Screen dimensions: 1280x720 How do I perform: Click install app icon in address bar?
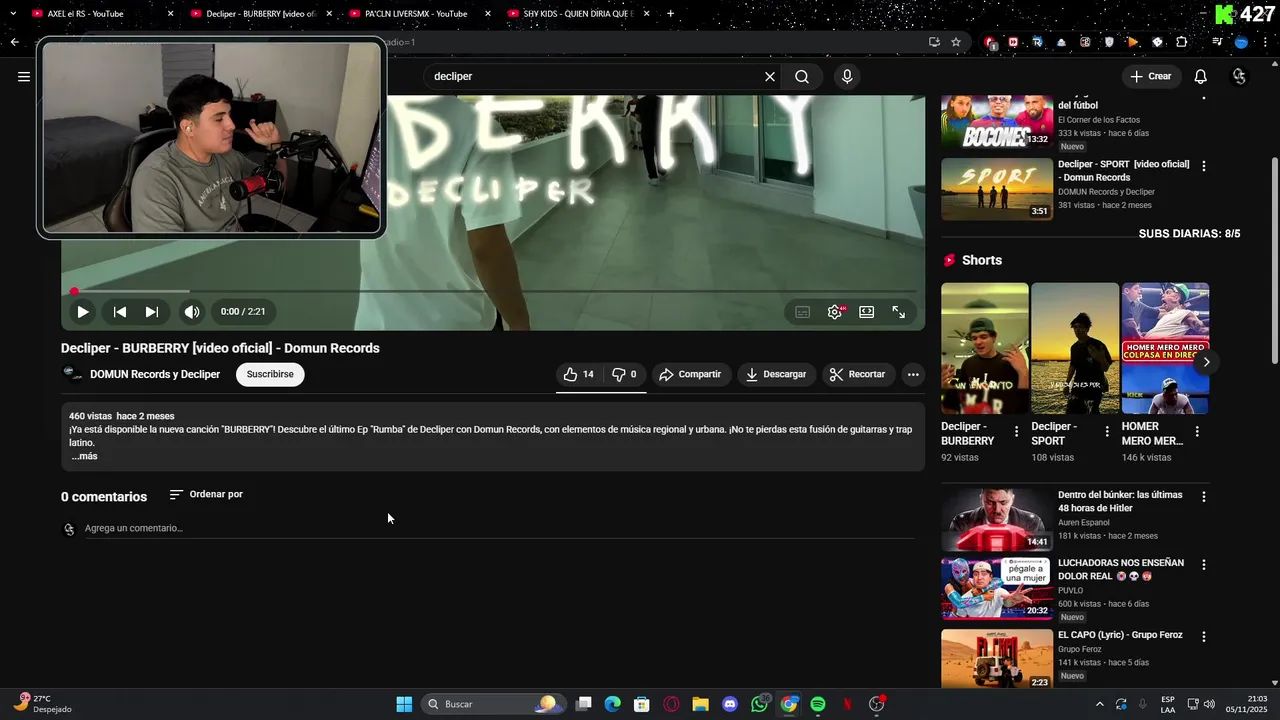pos(934,42)
